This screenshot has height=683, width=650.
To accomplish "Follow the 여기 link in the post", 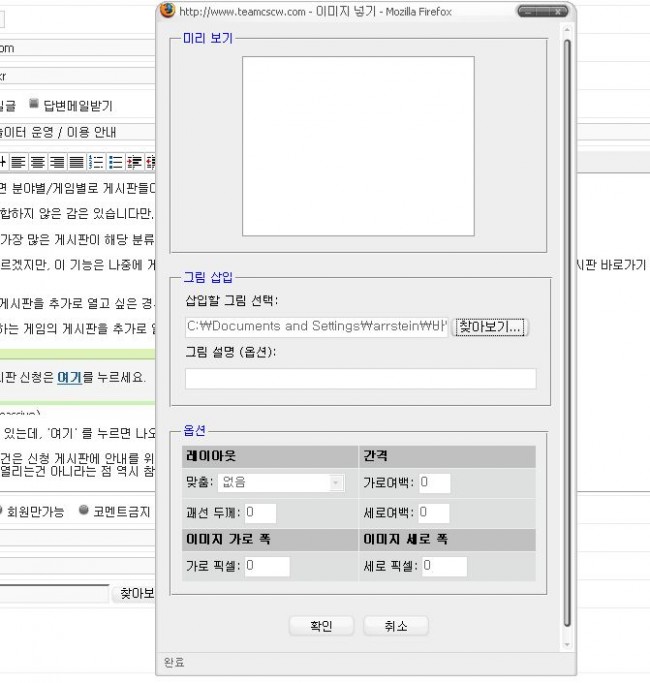I will coord(69,377).
